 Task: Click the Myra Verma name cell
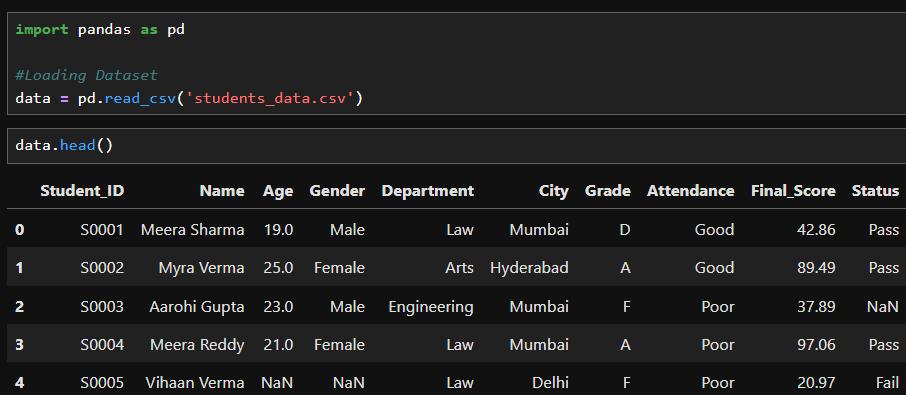click(x=202, y=268)
